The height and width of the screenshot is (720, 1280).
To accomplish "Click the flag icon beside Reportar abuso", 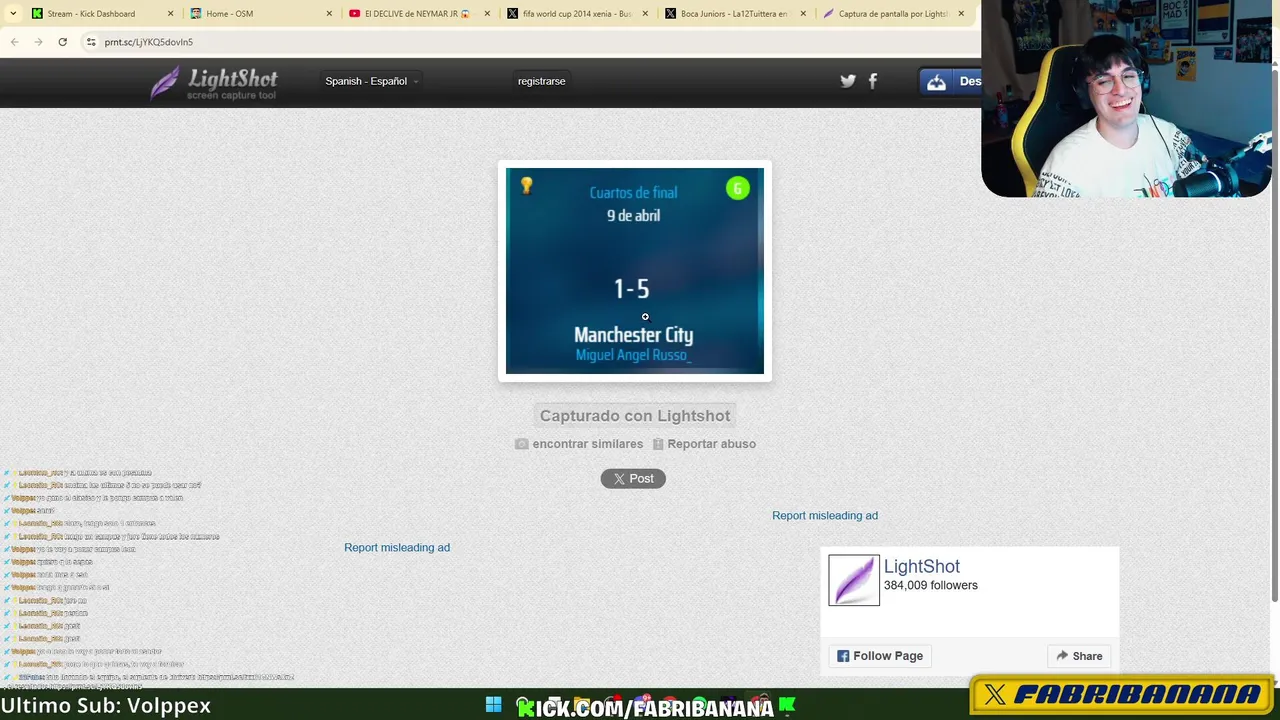I will point(658,444).
